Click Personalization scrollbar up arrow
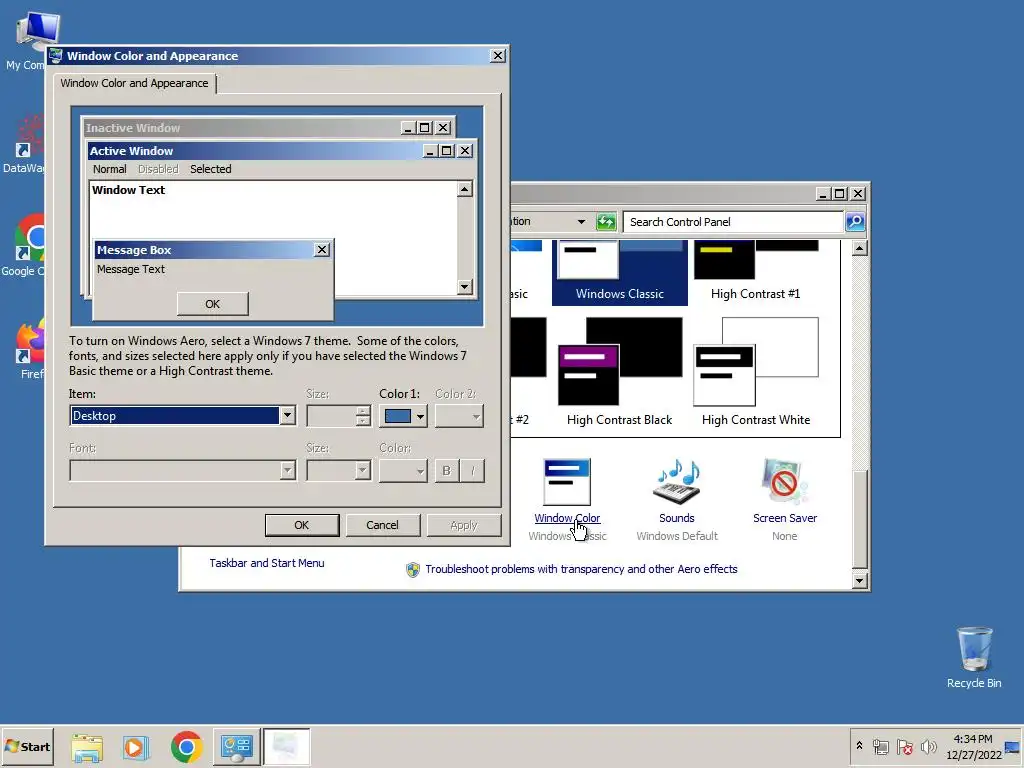This screenshot has height=768, width=1024. [x=860, y=248]
